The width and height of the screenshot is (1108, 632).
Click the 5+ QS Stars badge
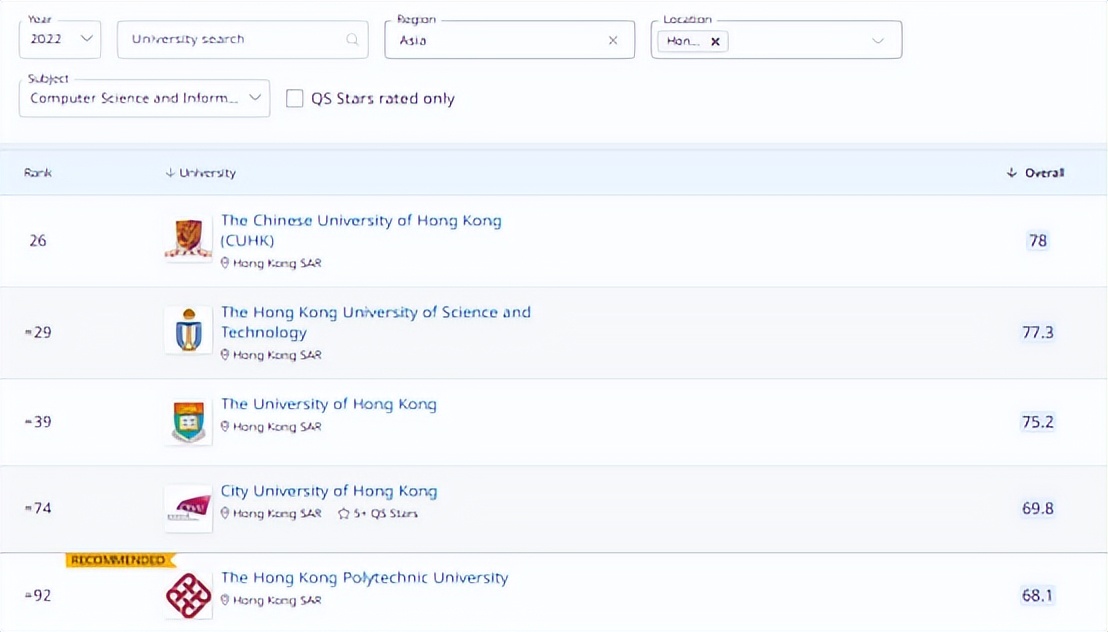click(x=378, y=514)
